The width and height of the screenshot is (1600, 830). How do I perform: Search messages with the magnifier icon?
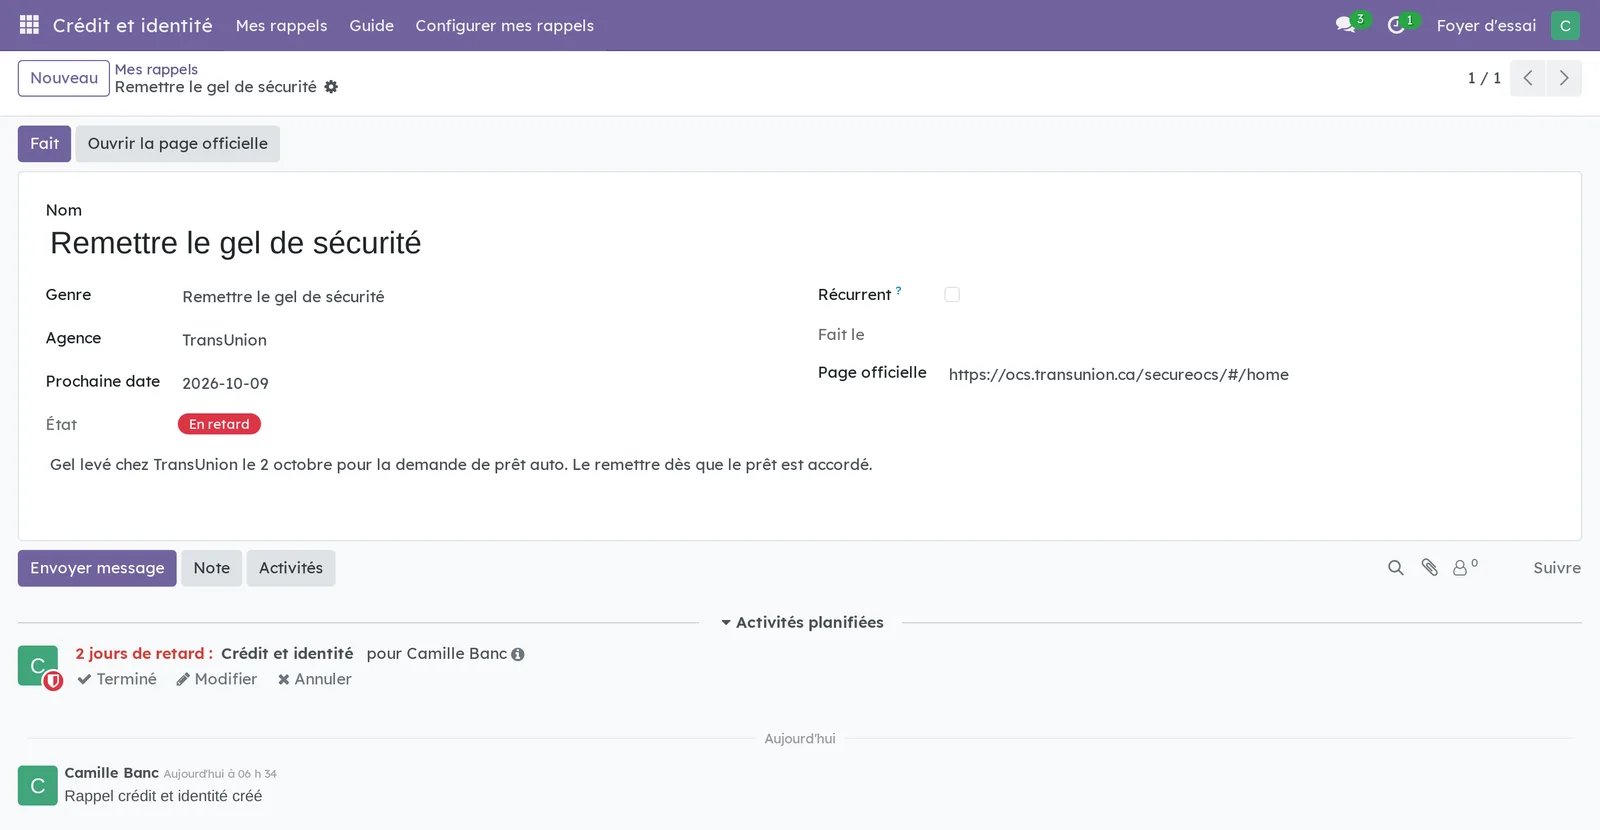pos(1396,568)
